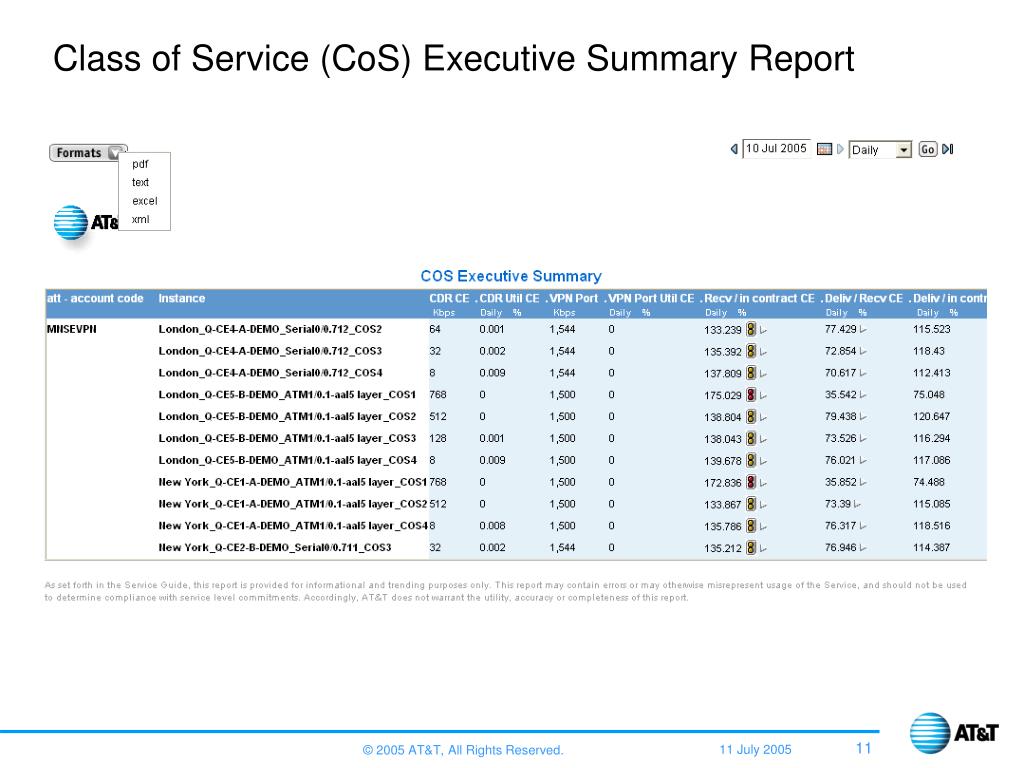This screenshot has height=768, width=1024.
Task: Click the traffic light icon beside 135.392
Action: [751, 351]
